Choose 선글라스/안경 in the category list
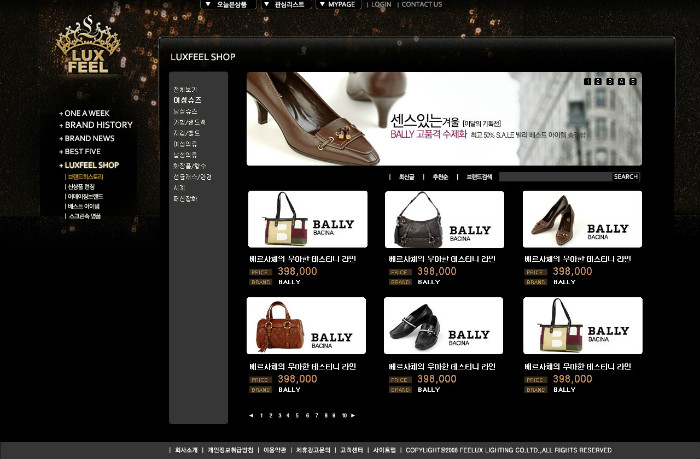Image resolution: width=700 pixels, height=459 pixels. click(x=192, y=177)
